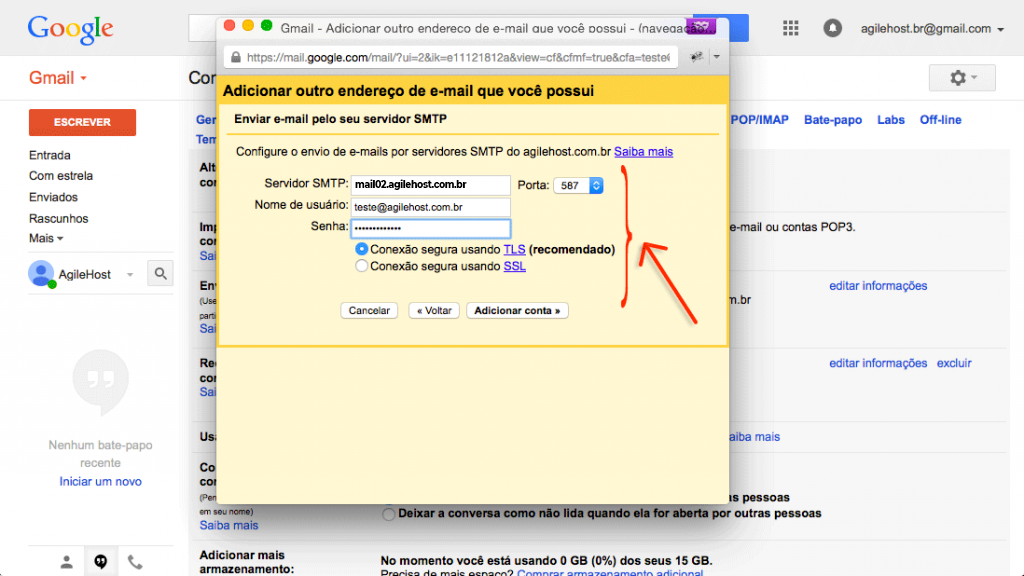Open the SSL help link
1024x576 pixels.
tap(515, 266)
